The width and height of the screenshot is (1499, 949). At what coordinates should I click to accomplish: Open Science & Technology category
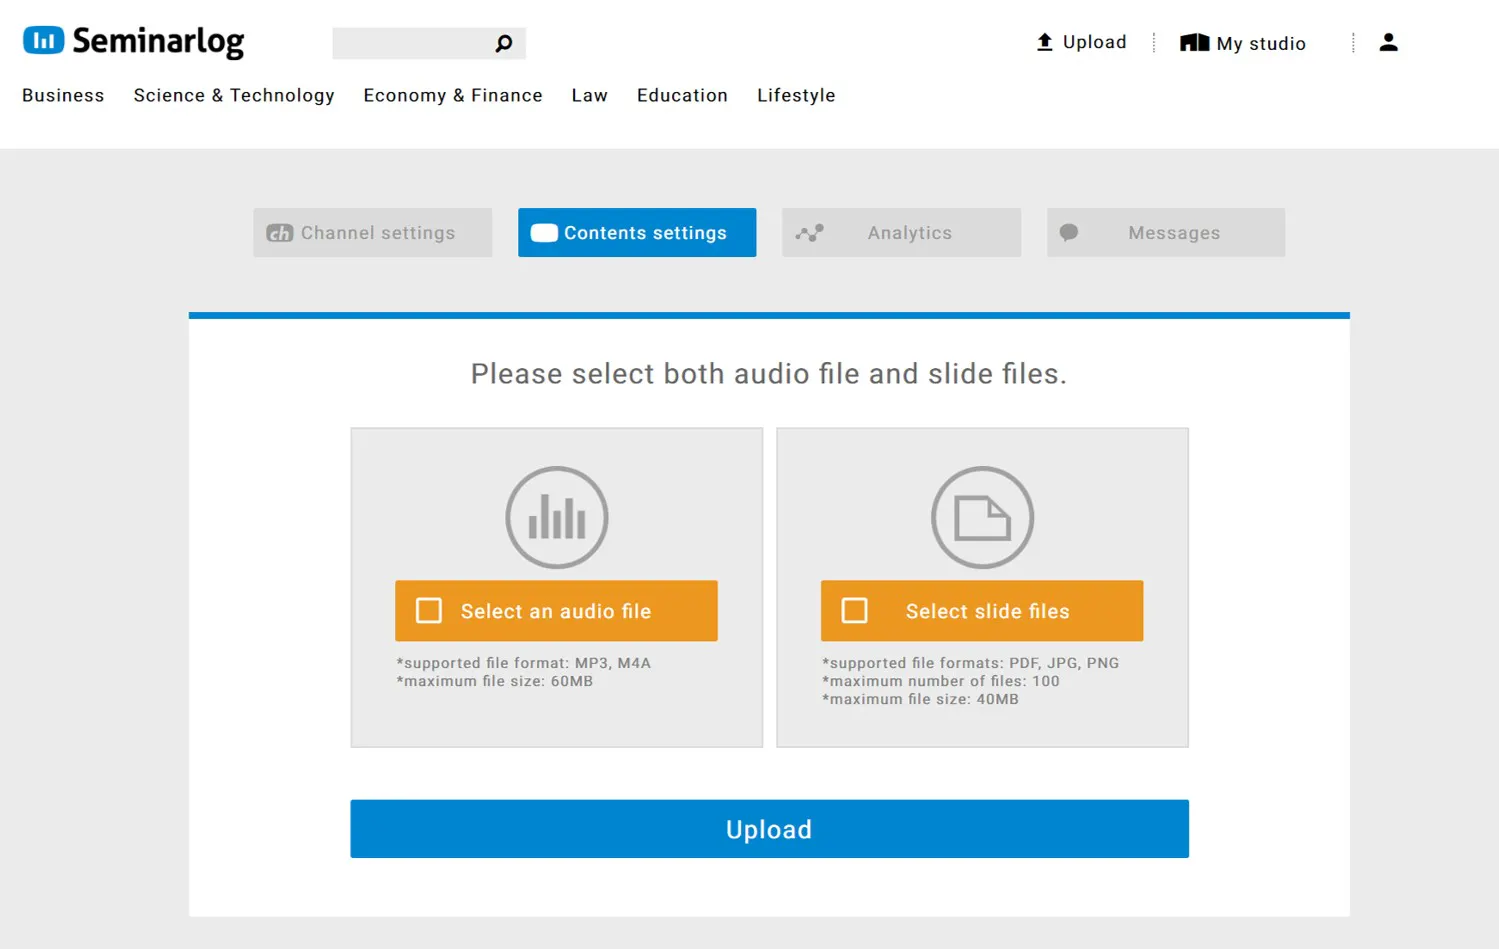[x=234, y=95]
